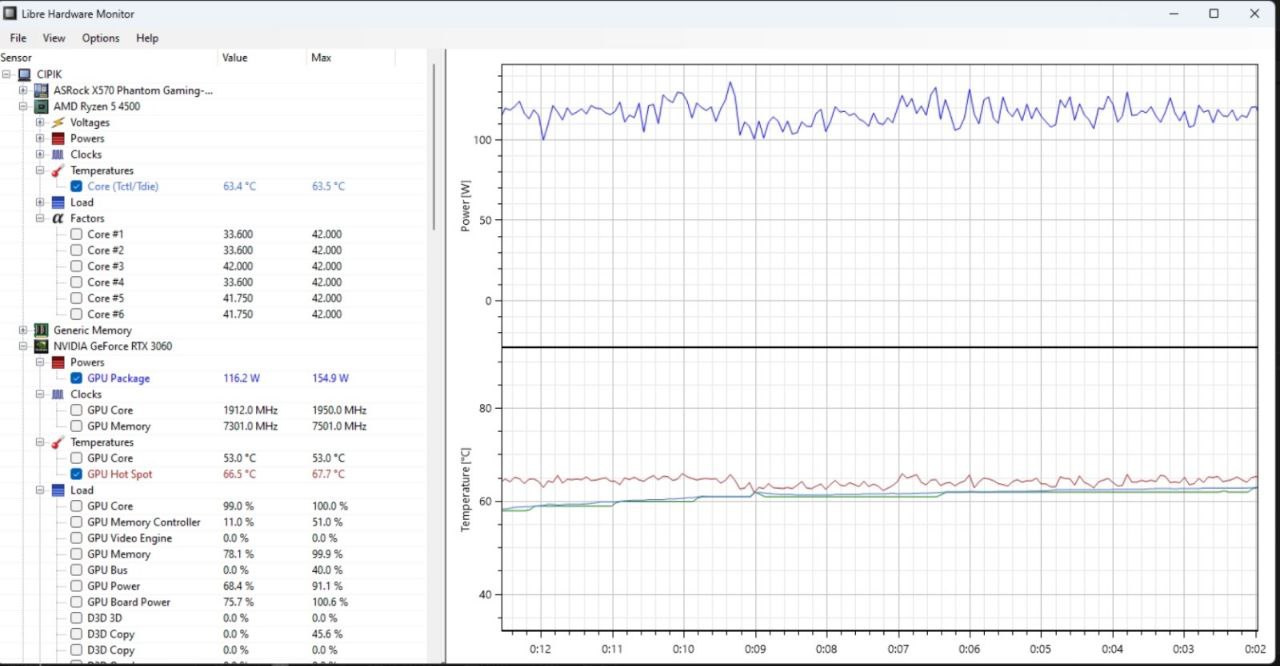Enable the Core #6 checkbox
This screenshot has width=1280, height=666.
click(76, 314)
